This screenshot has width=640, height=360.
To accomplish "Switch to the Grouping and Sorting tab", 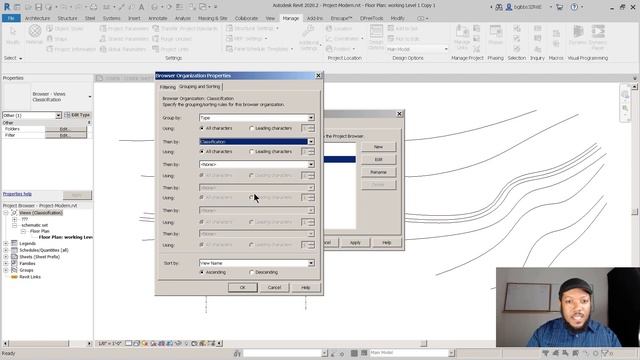I will tap(200, 87).
